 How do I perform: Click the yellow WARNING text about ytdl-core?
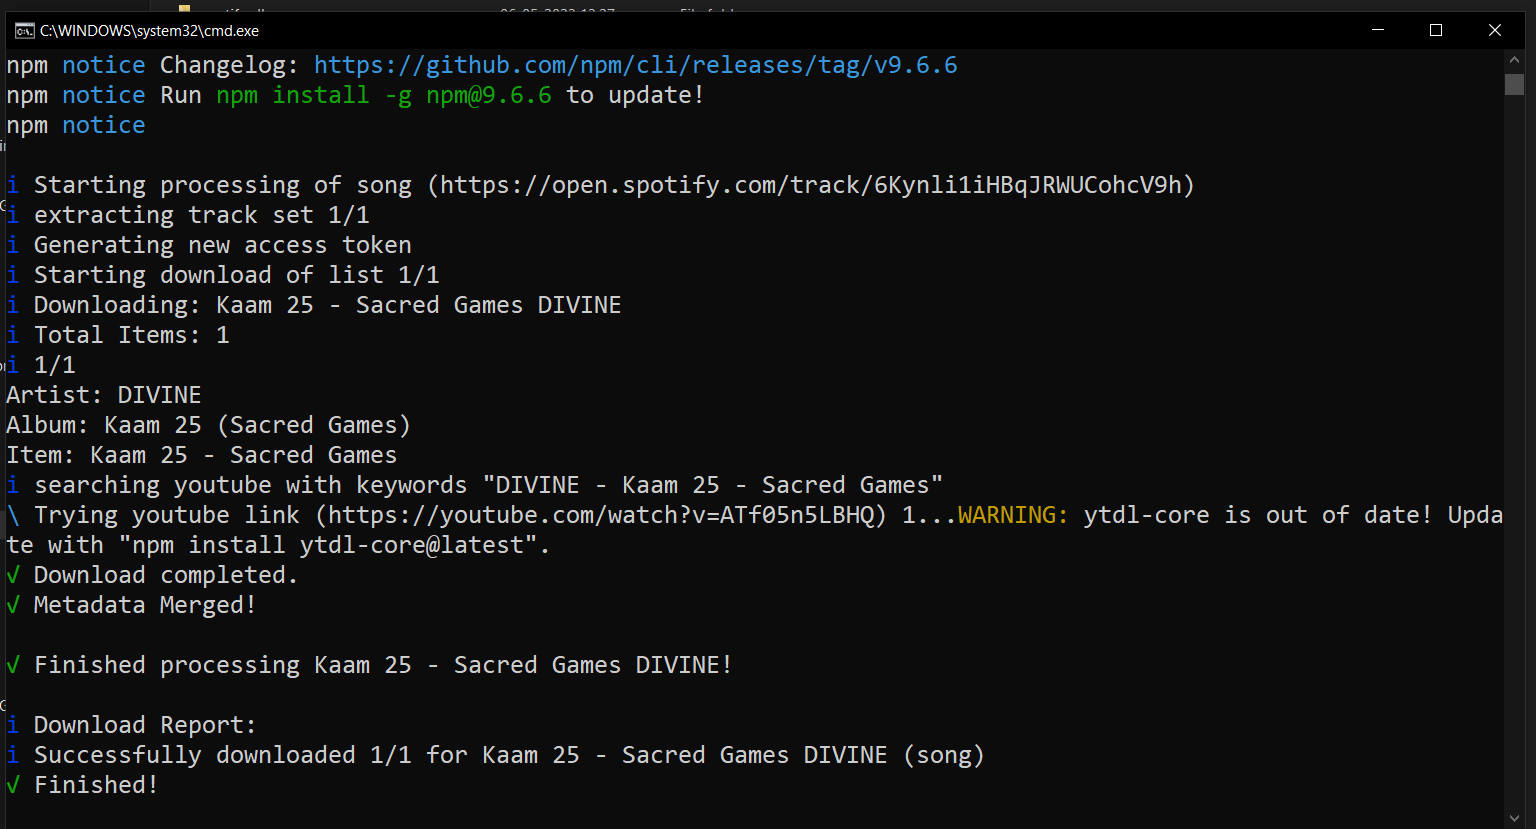(x=1012, y=514)
